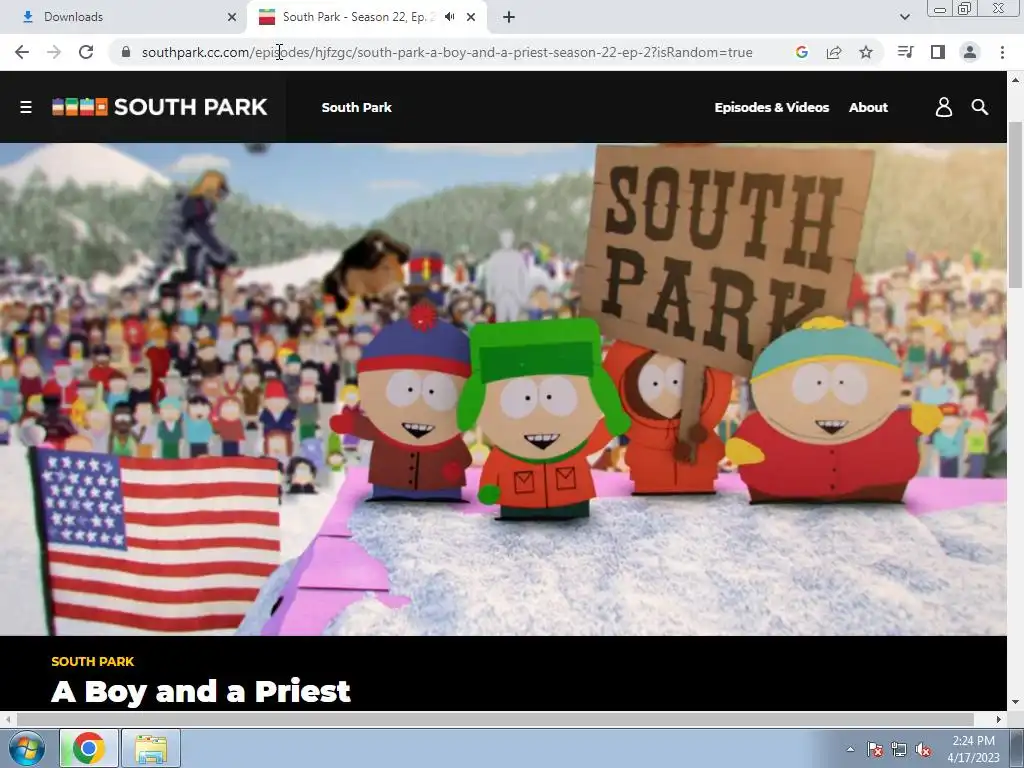The image size is (1024, 768).
Task: Click horizontal scrollbar right arrow
Action: (999, 719)
